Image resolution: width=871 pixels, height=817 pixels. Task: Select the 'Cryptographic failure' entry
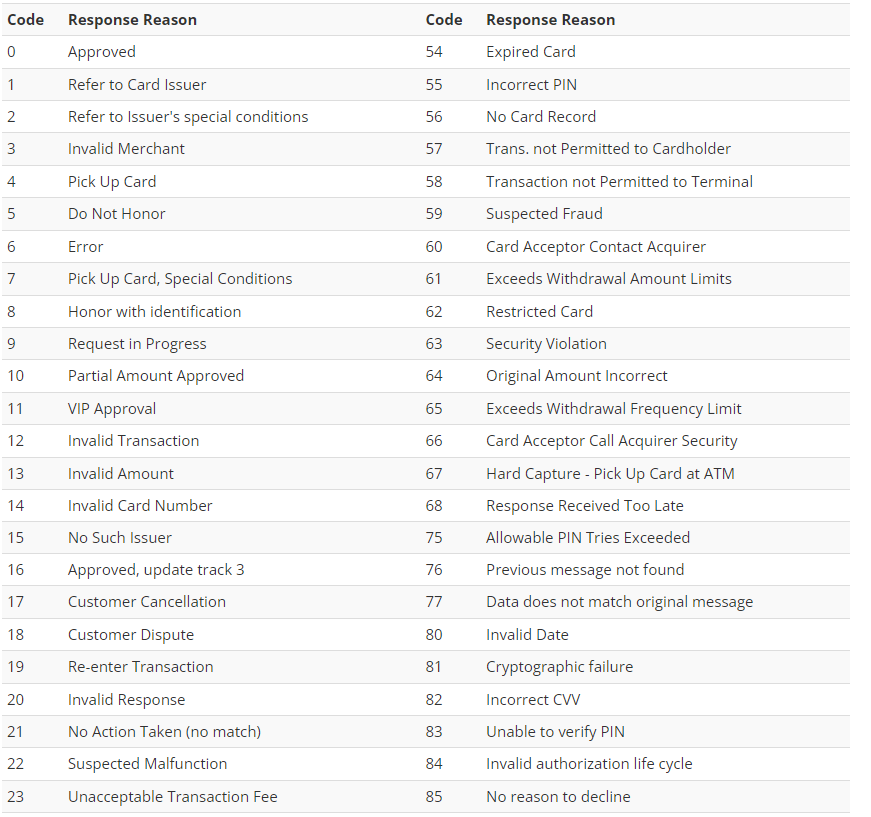click(x=559, y=667)
